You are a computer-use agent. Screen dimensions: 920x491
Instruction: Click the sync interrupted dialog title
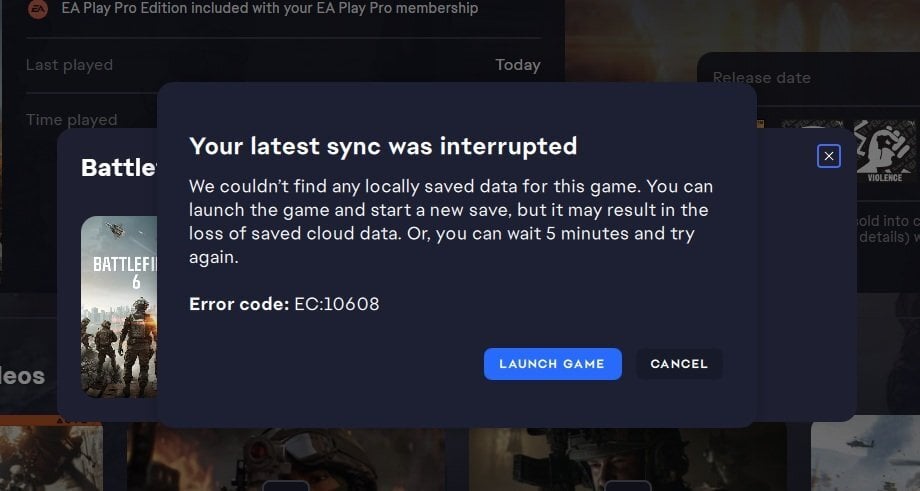point(383,146)
